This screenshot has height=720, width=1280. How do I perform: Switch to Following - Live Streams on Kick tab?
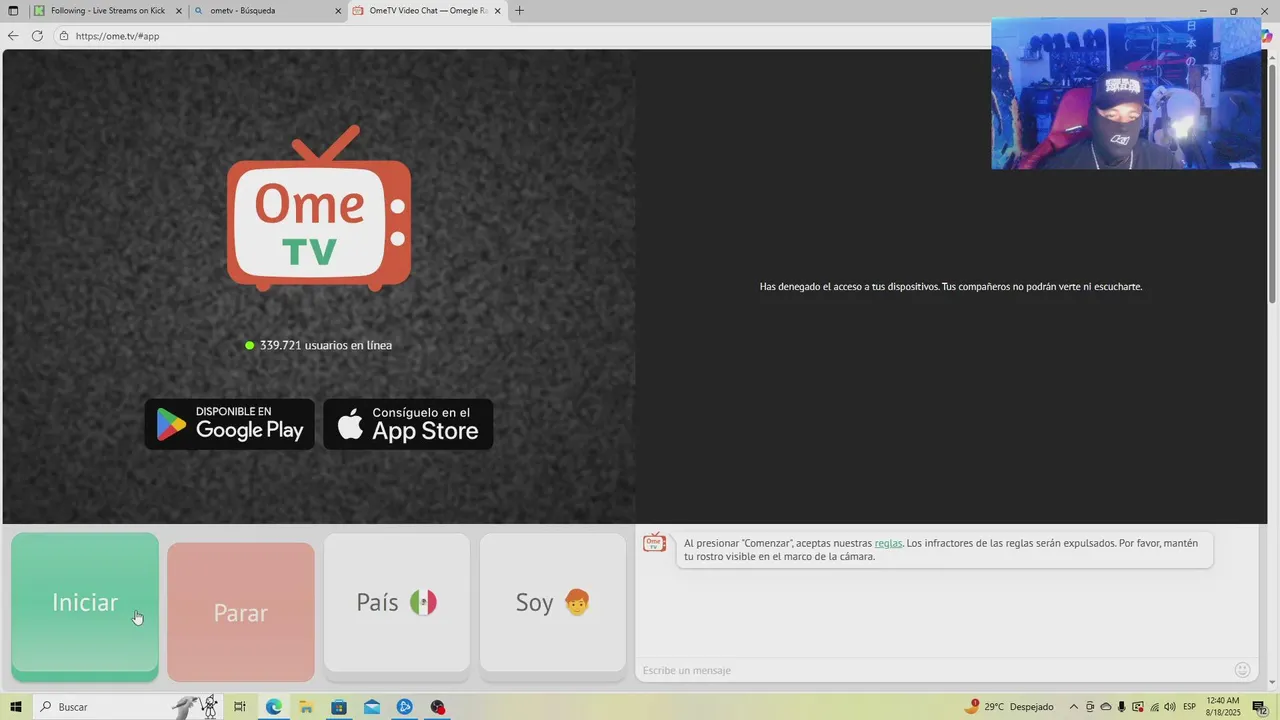click(x=107, y=11)
